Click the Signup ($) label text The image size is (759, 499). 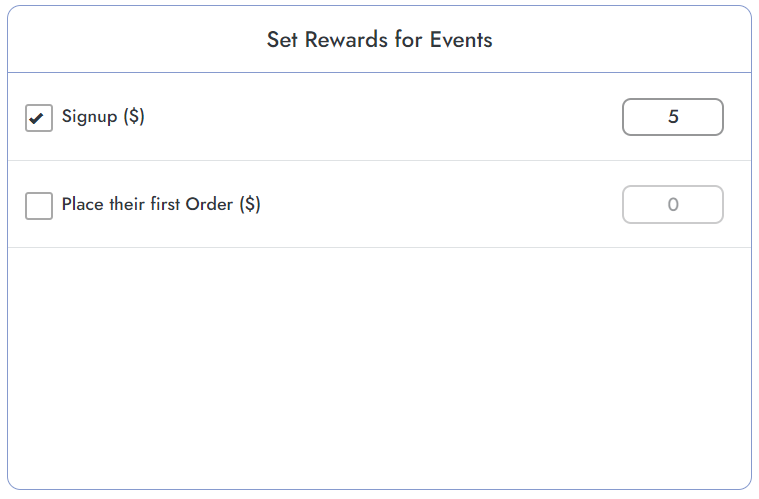[103, 116]
